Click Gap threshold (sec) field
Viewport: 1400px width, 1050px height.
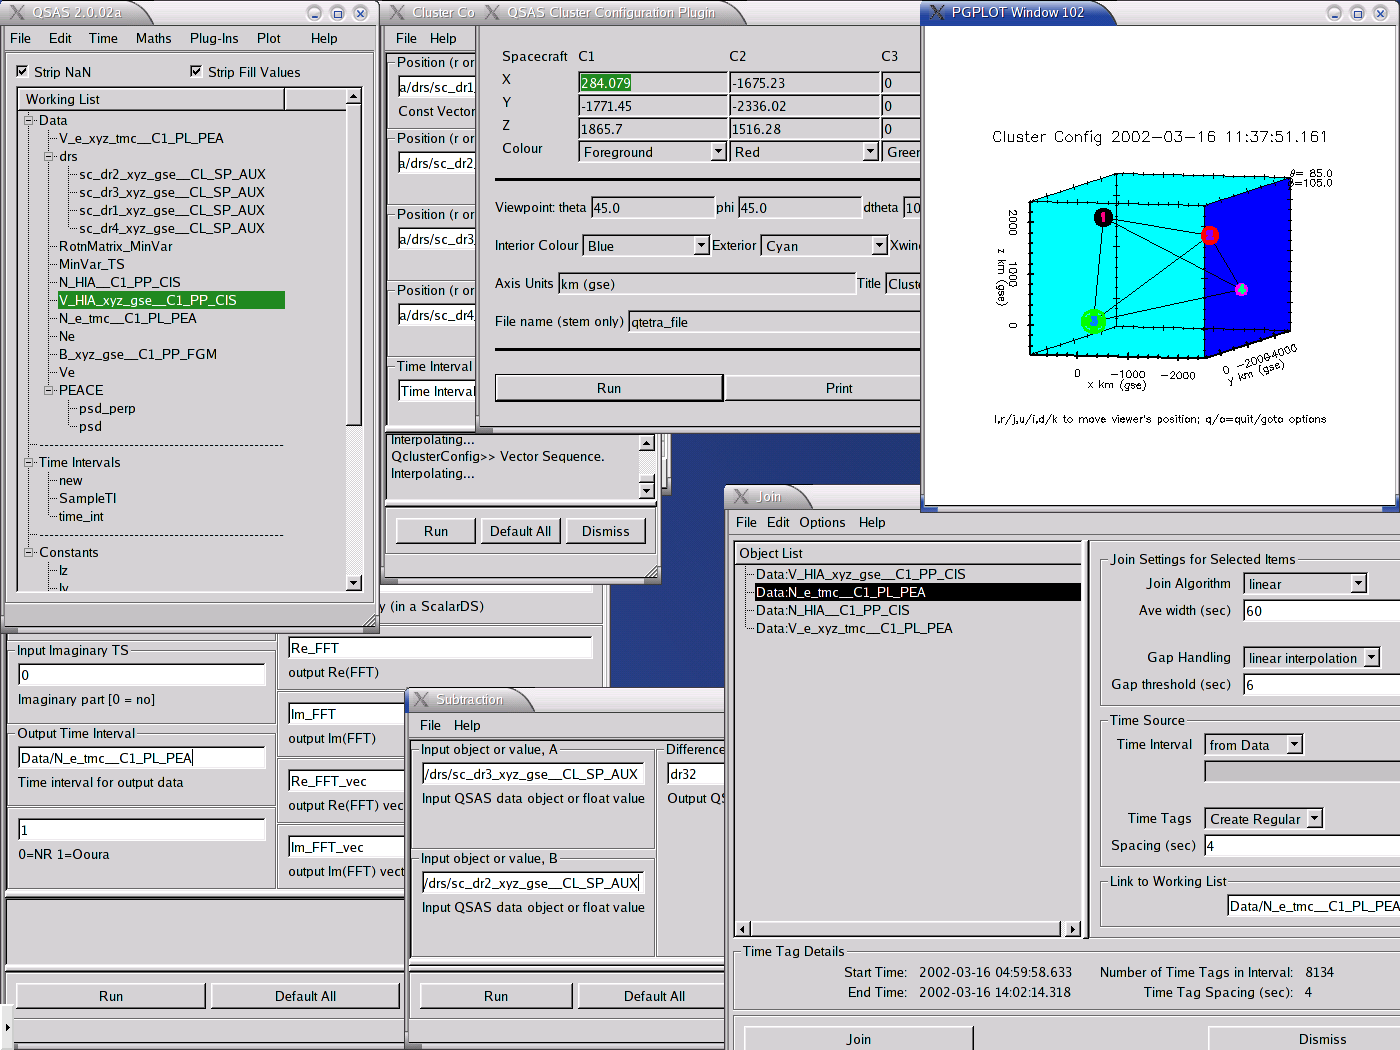[x=1321, y=685]
